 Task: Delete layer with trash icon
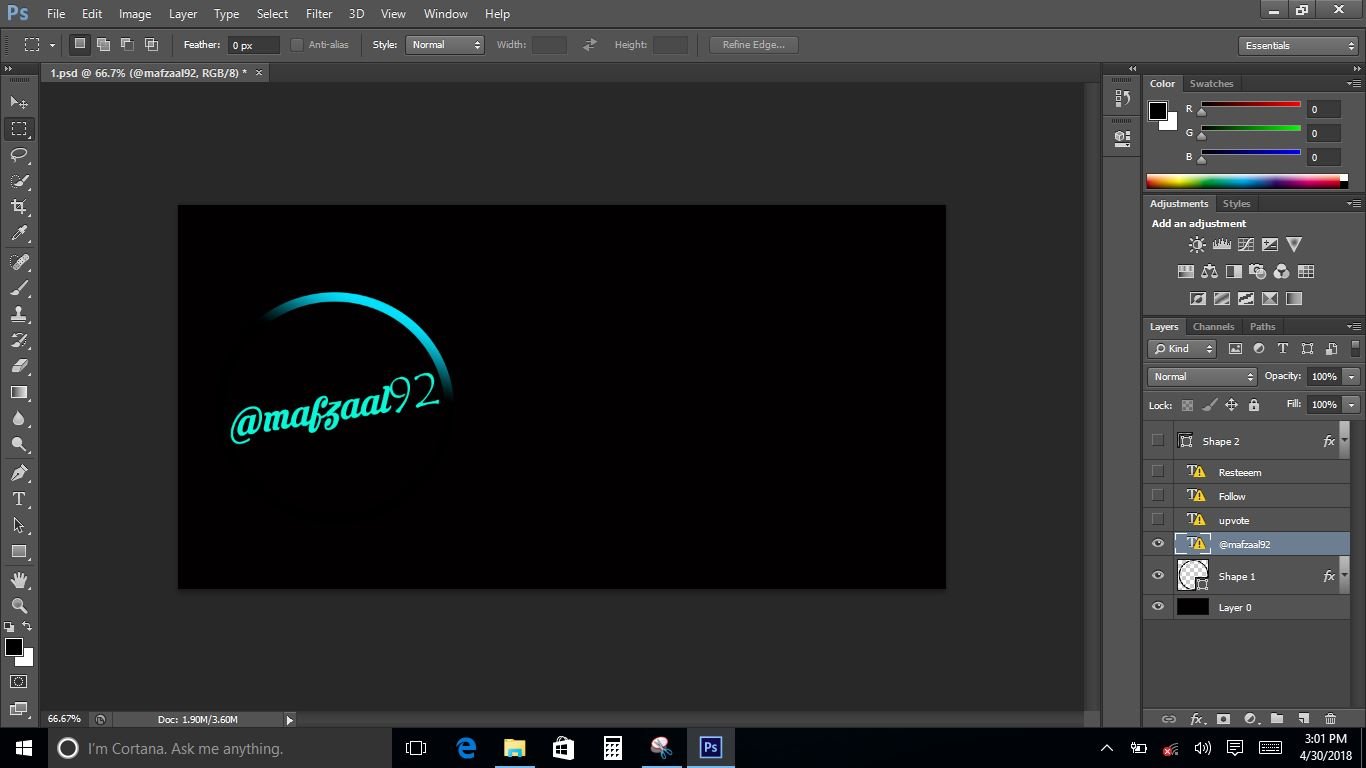pos(1330,719)
